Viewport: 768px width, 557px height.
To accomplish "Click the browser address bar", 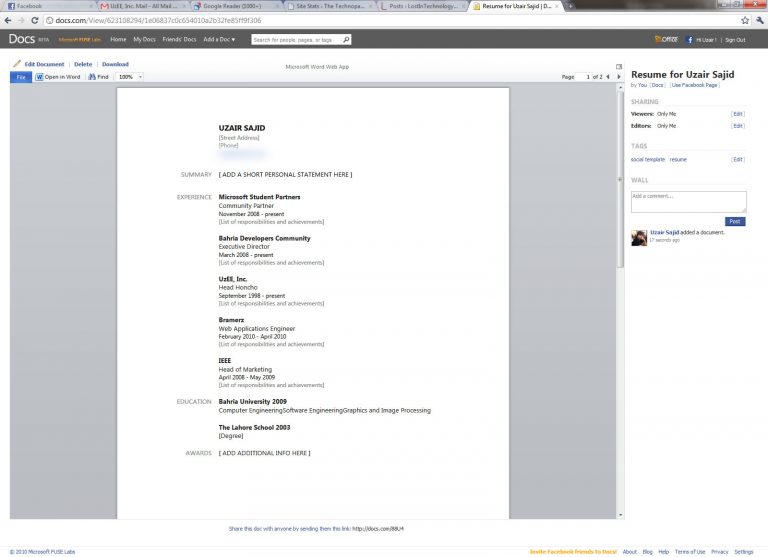I will (x=392, y=21).
